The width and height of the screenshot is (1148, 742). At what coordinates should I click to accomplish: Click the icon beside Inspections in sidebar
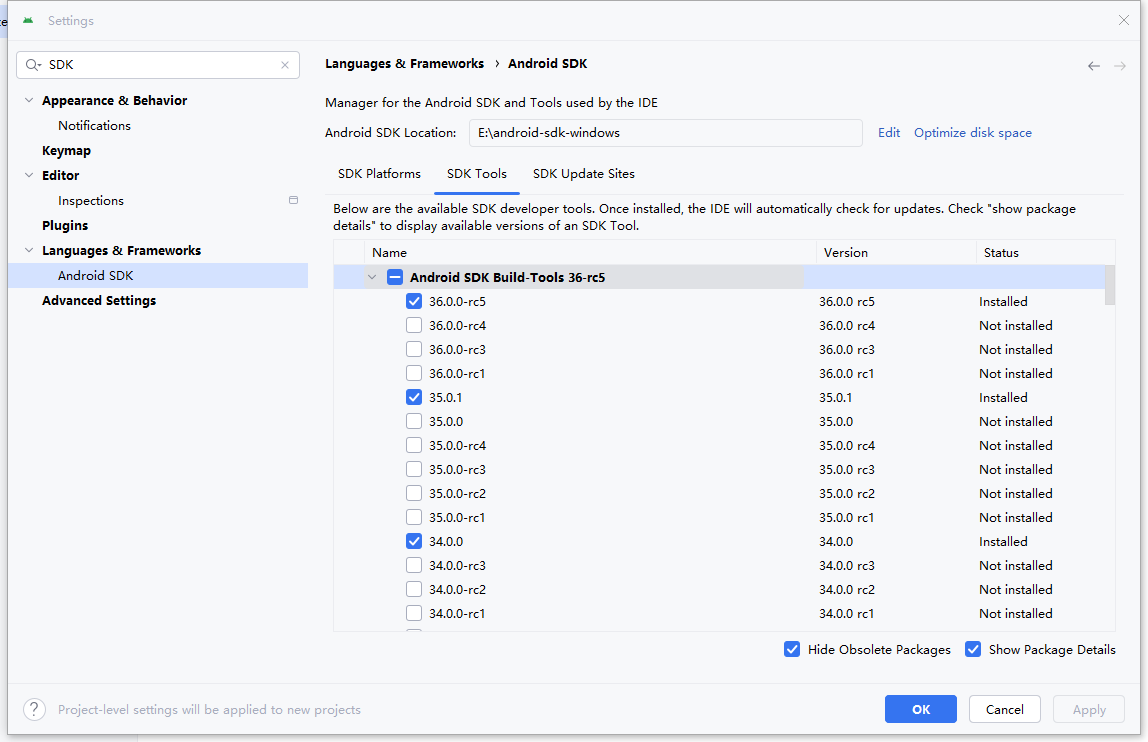click(293, 199)
